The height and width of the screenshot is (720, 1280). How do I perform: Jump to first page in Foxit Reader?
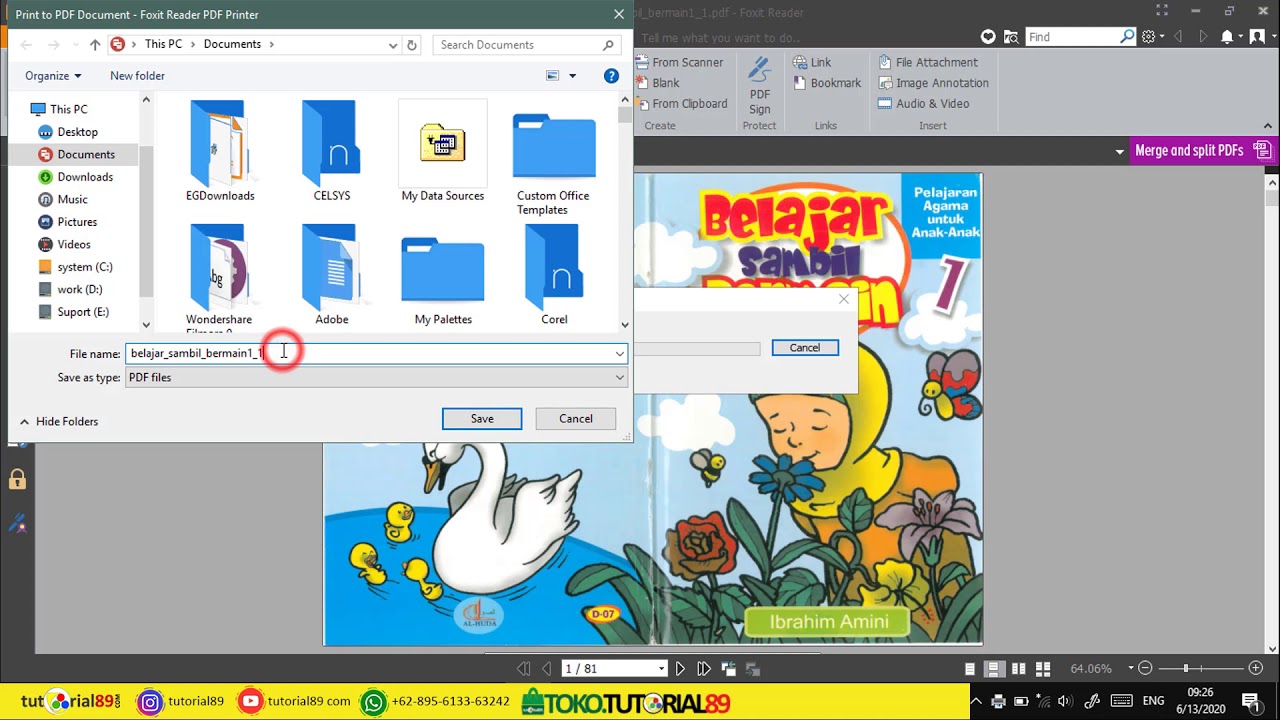[523, 669]
